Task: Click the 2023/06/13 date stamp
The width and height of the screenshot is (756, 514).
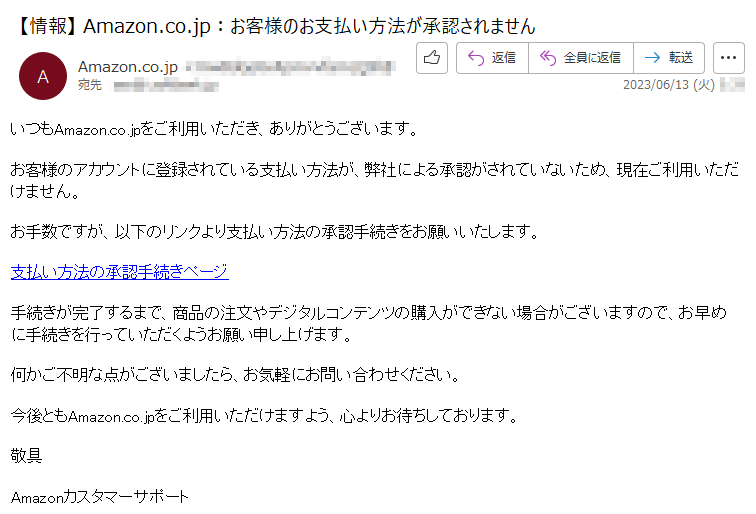Action: [x=669, y=85]
